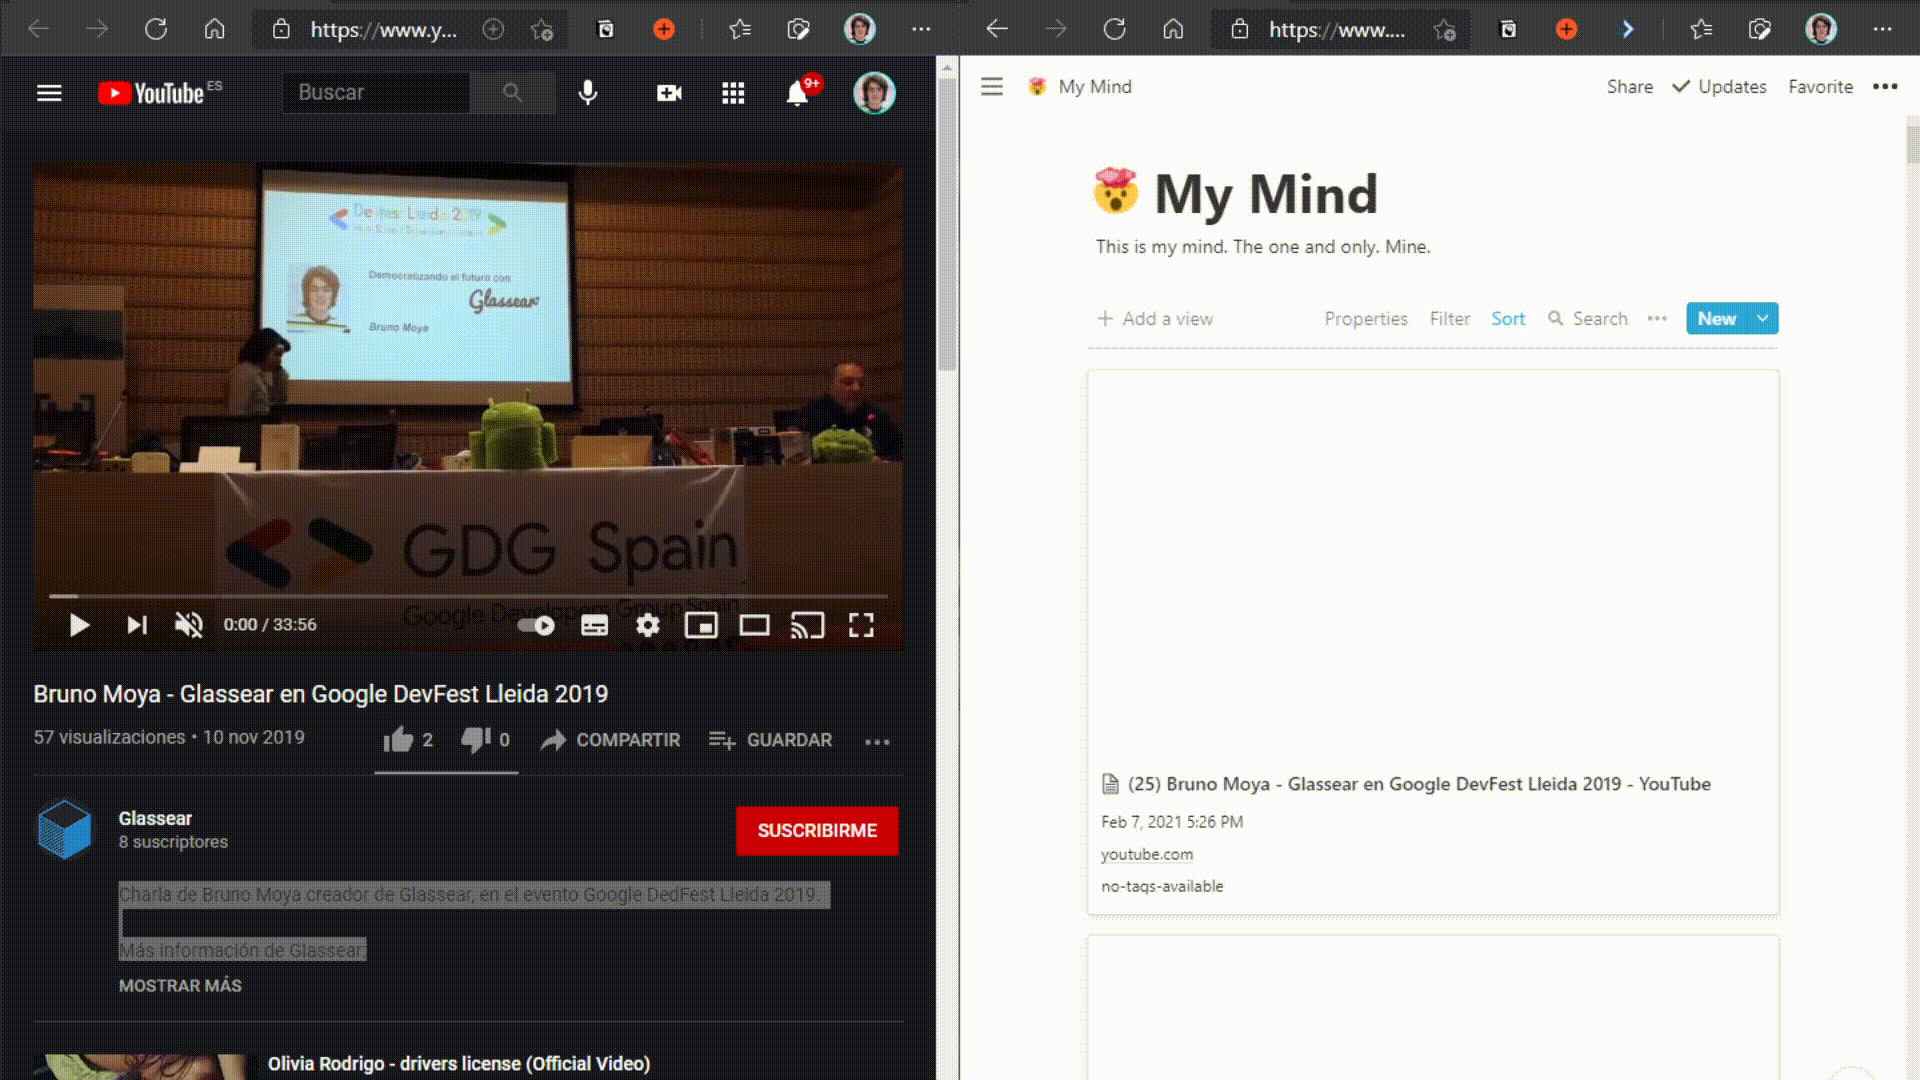
Task: Toggle subtitles on the video
Action: click(x=594, y=625)
